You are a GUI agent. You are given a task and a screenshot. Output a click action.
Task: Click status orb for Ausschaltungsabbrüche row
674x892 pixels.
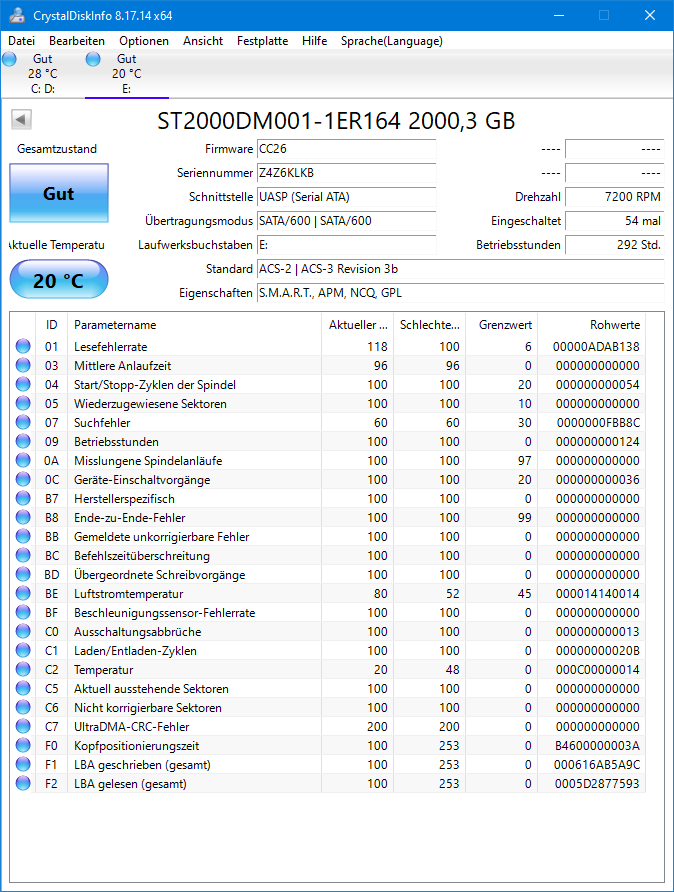point(23,631)
